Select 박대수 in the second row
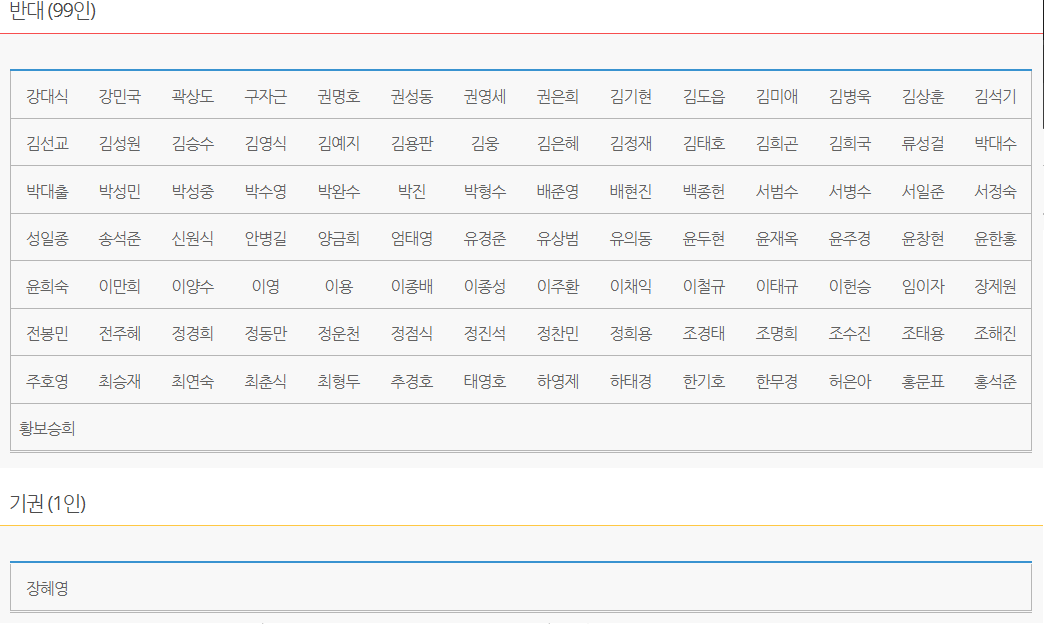1044x624 pixels. [995, 143]
